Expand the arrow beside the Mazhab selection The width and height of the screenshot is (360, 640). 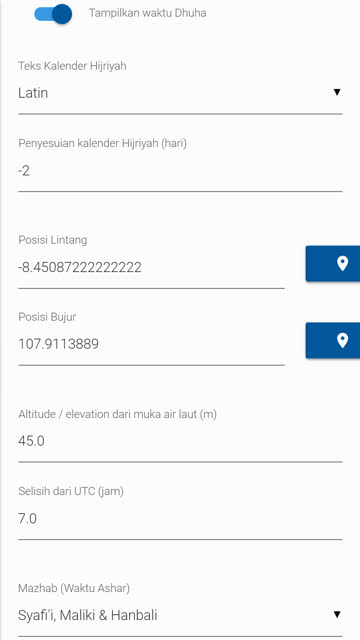[x=337, y=614]
